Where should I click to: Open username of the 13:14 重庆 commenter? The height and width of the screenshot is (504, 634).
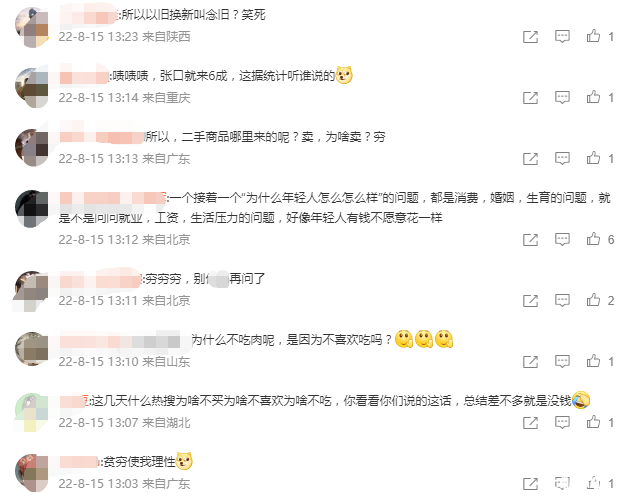[84, 76]
